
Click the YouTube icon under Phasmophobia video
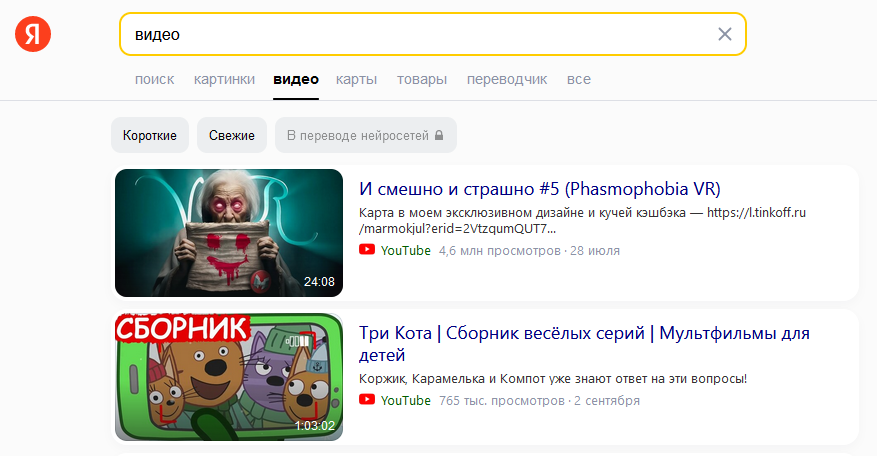(367, 250)
